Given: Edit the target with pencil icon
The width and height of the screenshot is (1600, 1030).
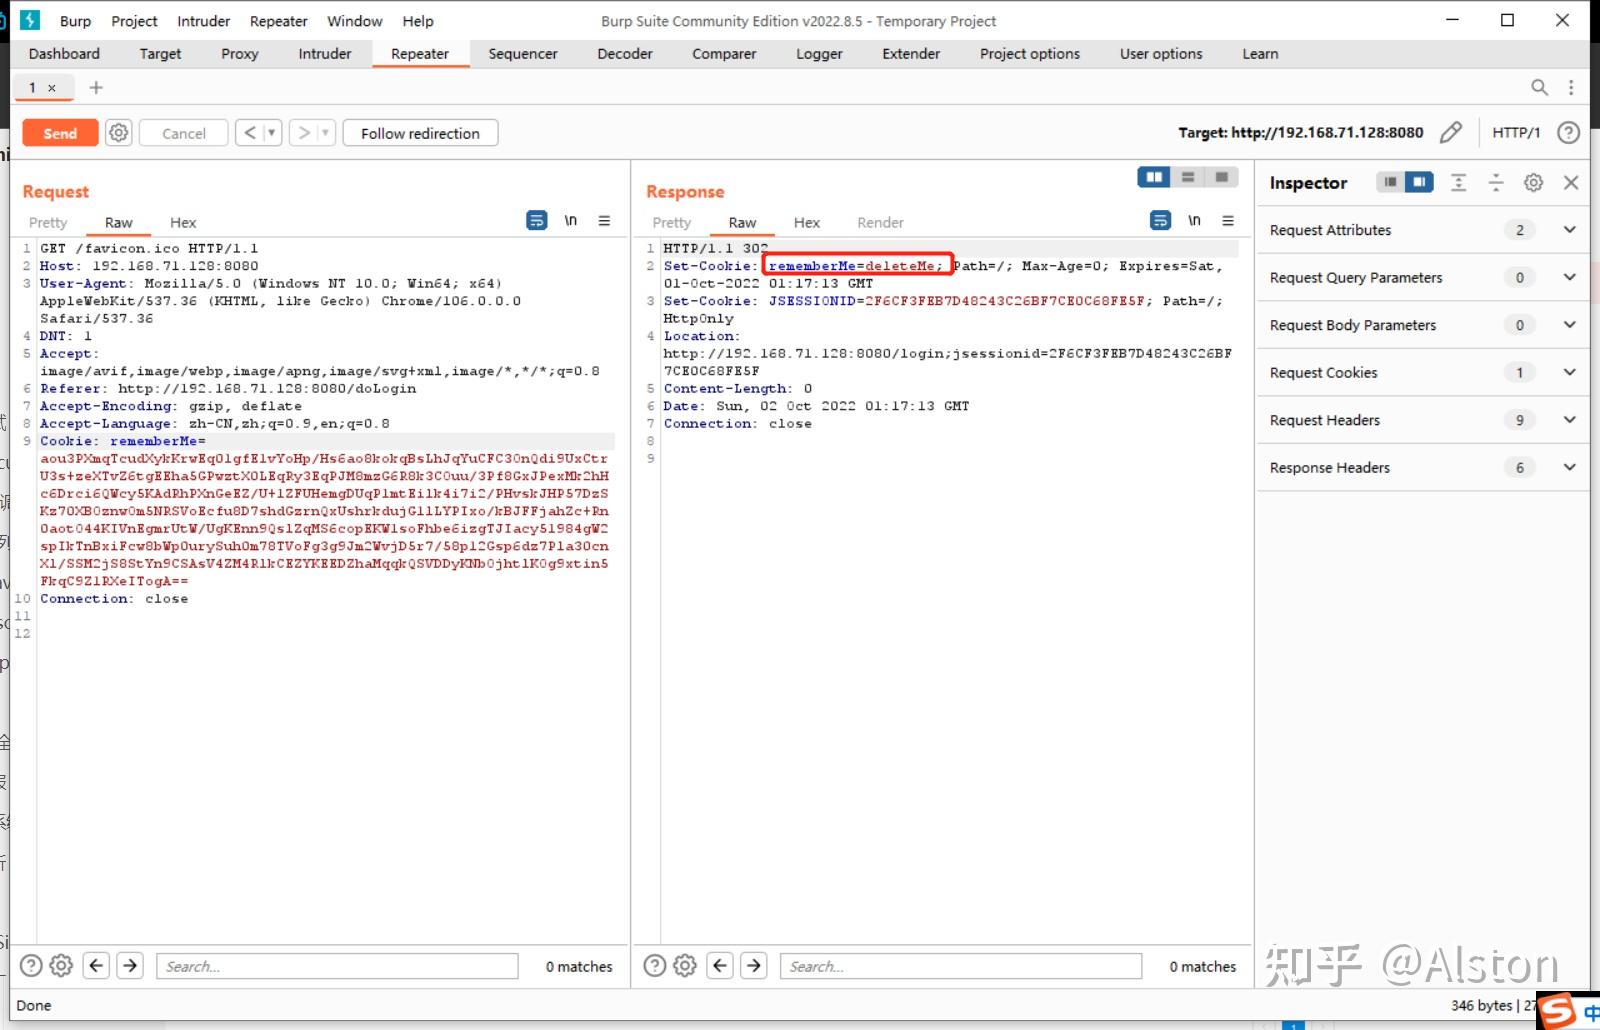Looking at the screenshot, I should (1451, 132).
